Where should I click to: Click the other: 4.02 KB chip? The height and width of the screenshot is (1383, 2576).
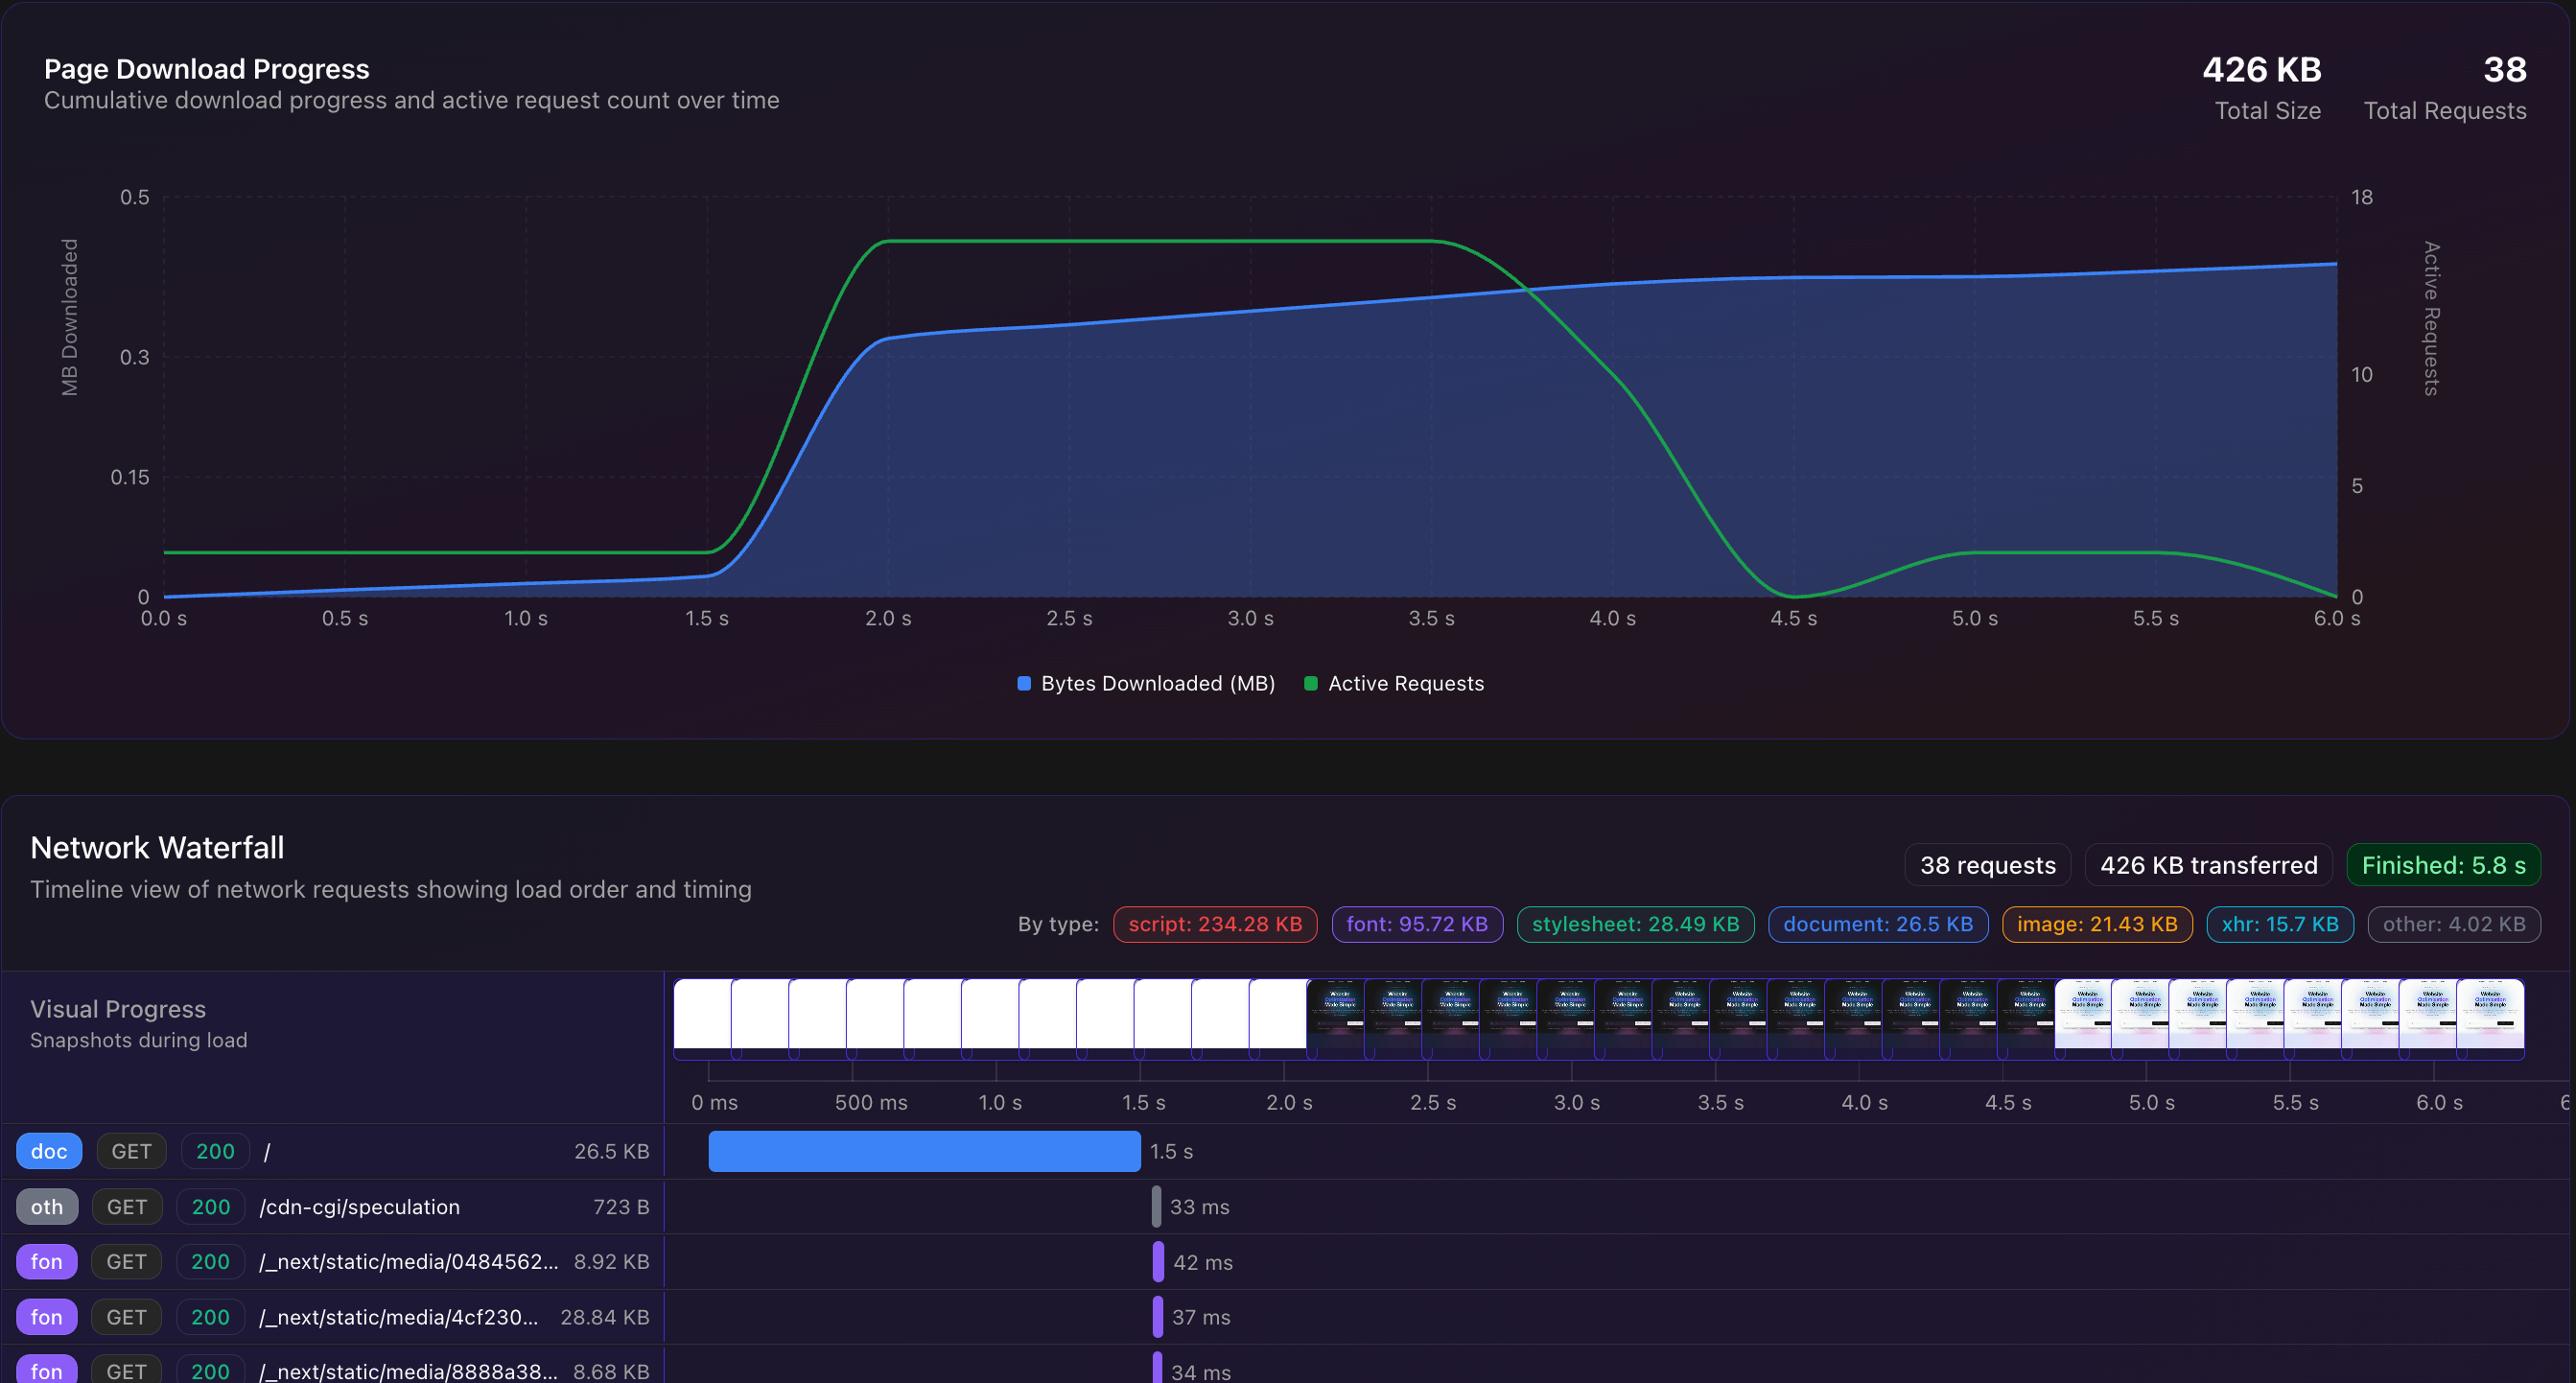tap(2453, 924)
